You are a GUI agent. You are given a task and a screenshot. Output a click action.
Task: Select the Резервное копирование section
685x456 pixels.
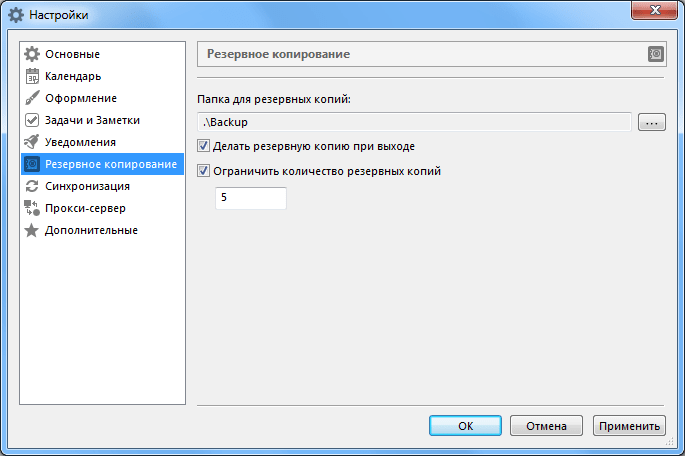coord(103,164)
